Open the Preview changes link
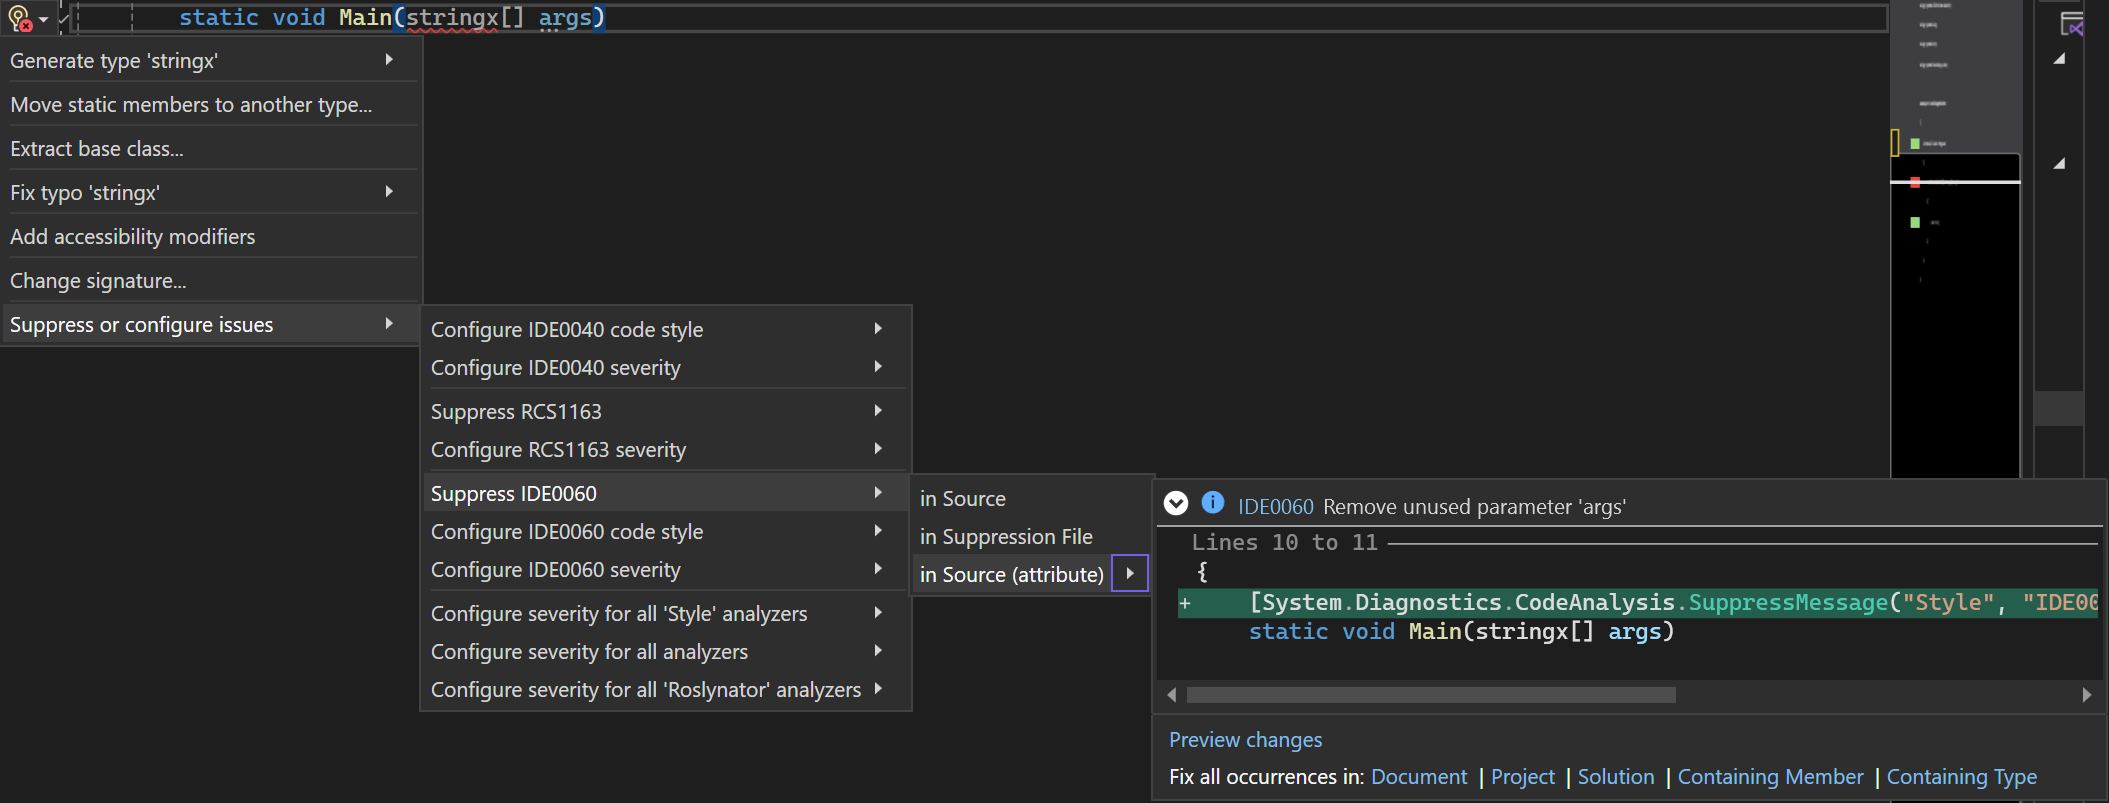 click(1245, 740)
